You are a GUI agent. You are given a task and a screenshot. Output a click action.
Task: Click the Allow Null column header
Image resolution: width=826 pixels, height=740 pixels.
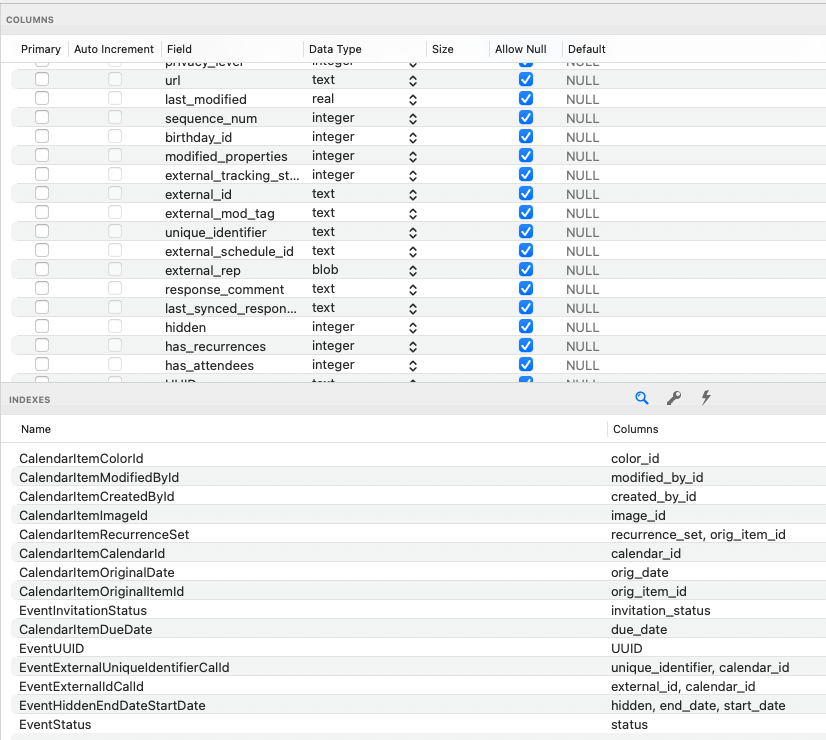coord(519,49)
